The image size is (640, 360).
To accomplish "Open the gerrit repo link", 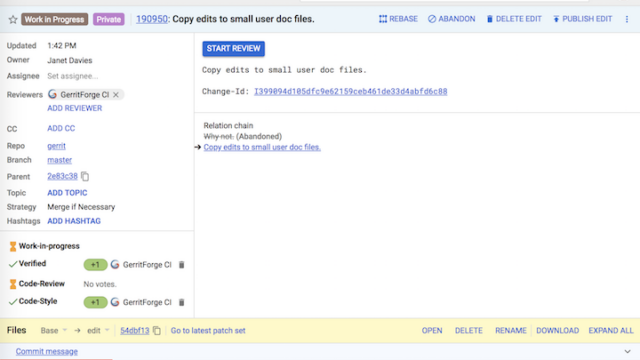I will [x=56, y=146].
